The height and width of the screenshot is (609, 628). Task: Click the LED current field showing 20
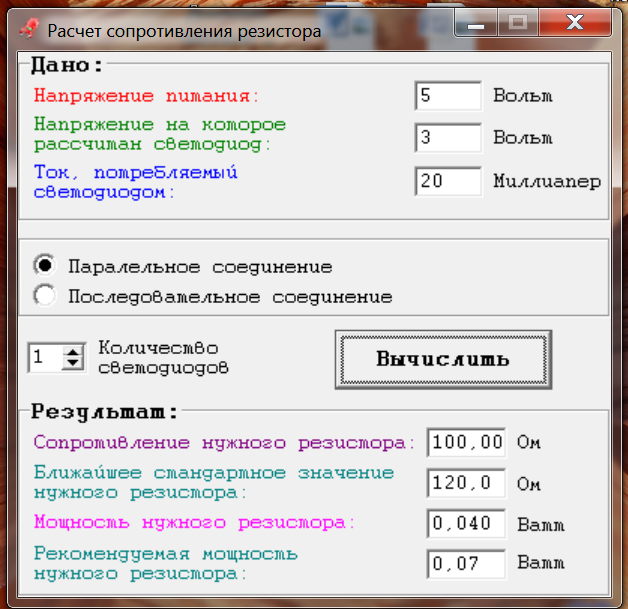pos(447,181)
